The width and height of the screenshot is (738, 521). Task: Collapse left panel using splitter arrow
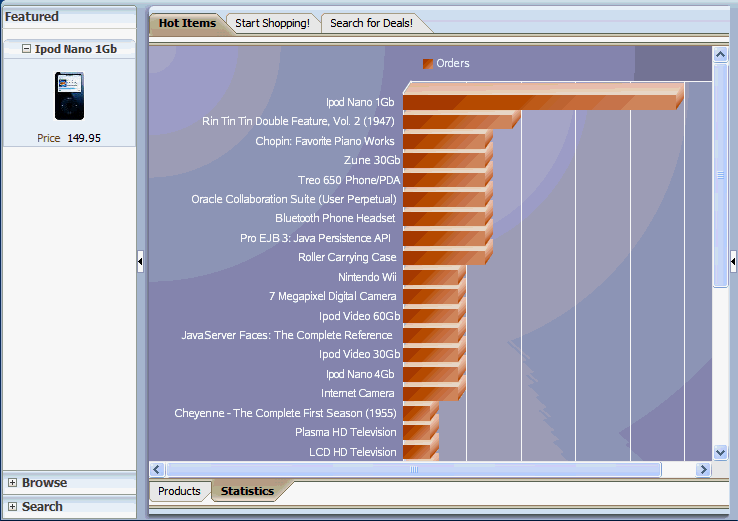140,261
